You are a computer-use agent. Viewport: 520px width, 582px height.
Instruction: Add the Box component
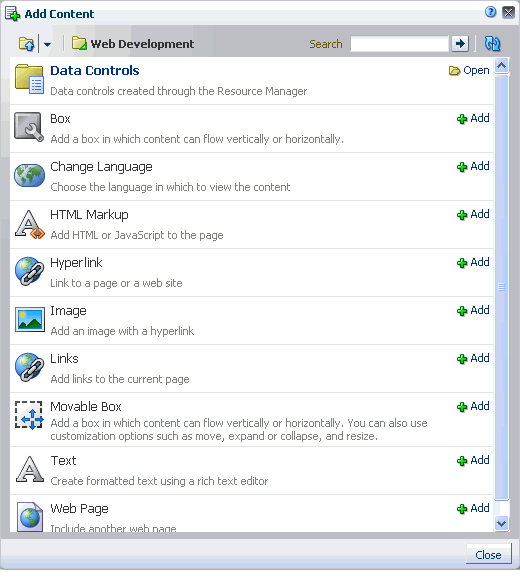480,118
